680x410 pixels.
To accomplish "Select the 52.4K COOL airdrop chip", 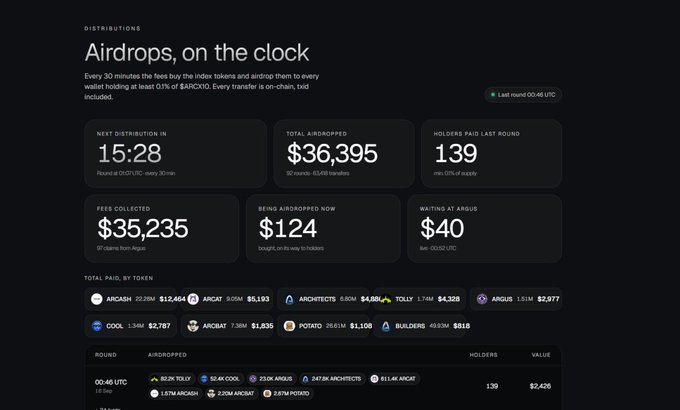I will (221, 379).
